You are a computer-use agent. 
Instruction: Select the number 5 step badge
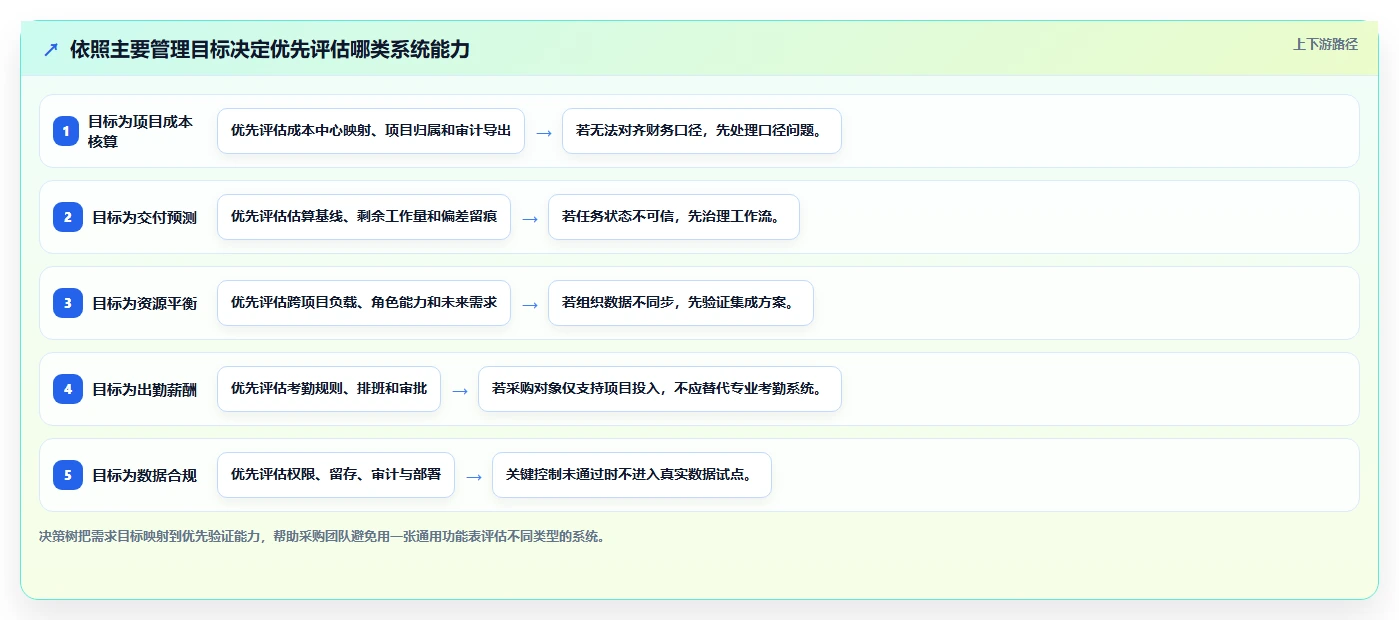[x=68, y=475]
